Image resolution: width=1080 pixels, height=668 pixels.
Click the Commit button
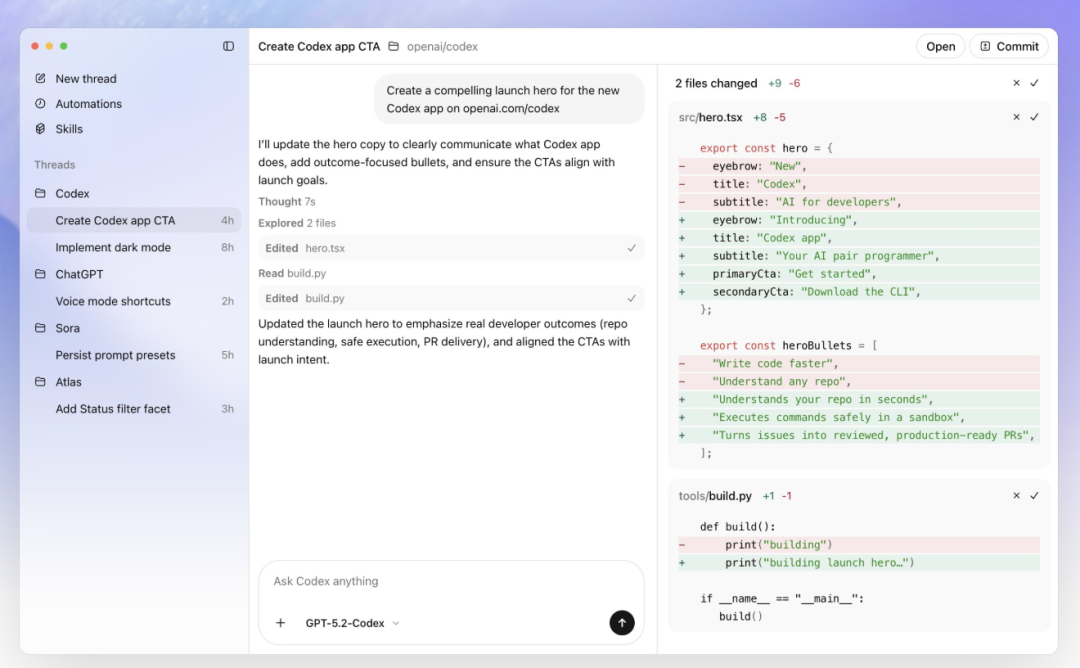pyautogui.click(x=1009, y=46)
